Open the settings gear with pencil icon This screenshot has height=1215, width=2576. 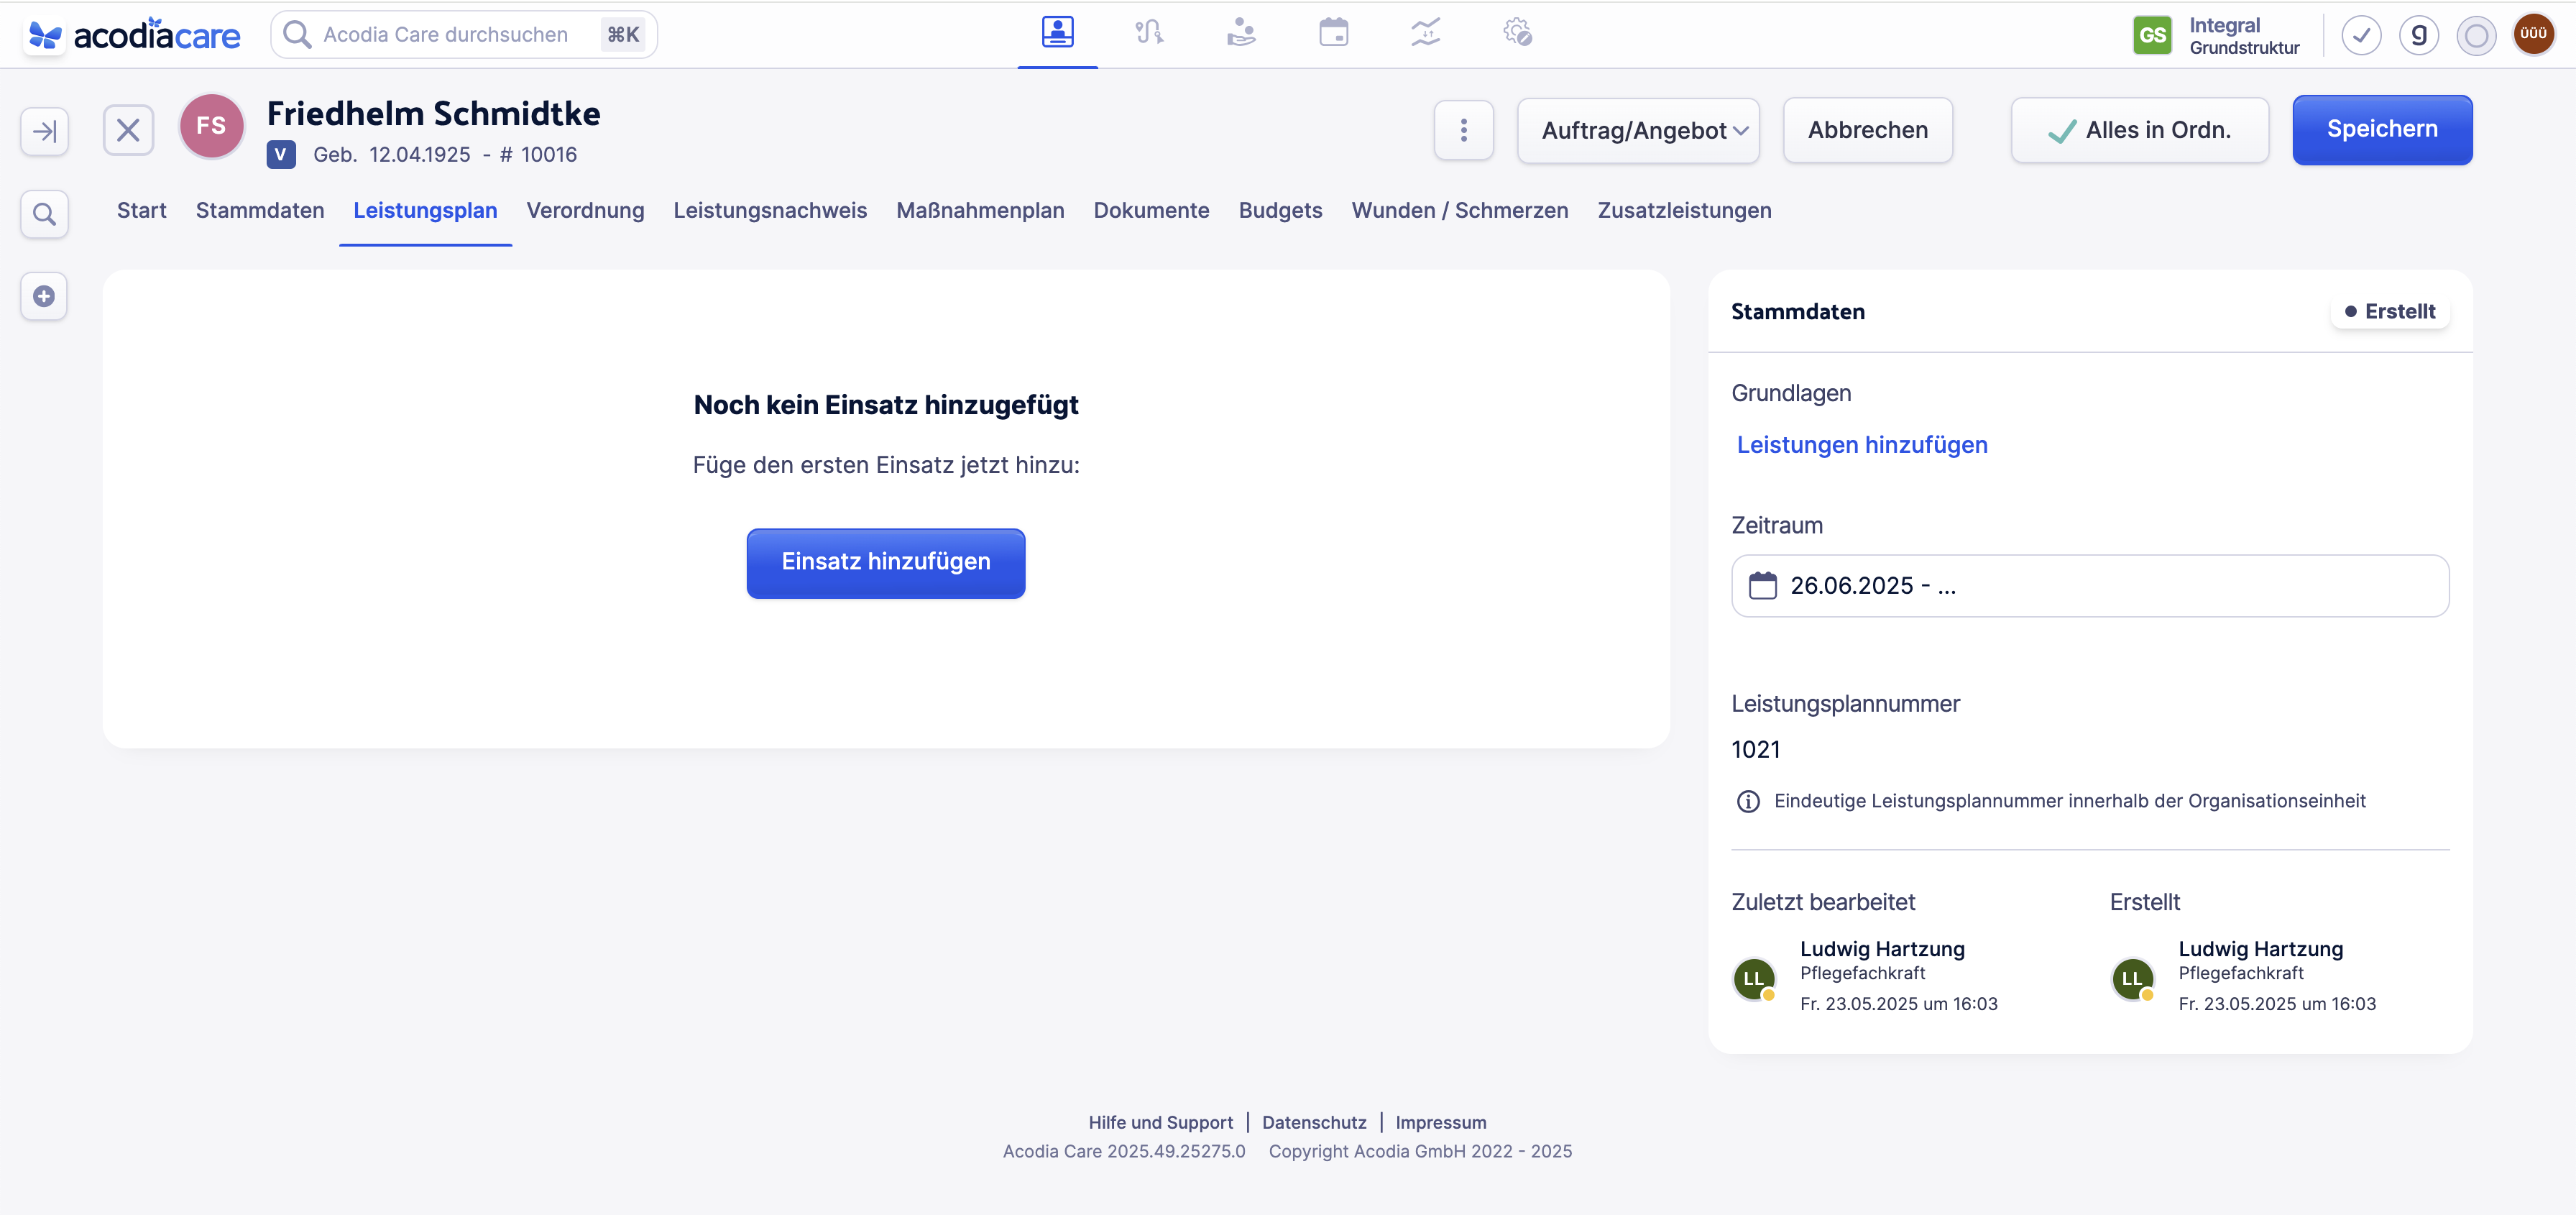pyautogui.click(x=1517, y=33)
